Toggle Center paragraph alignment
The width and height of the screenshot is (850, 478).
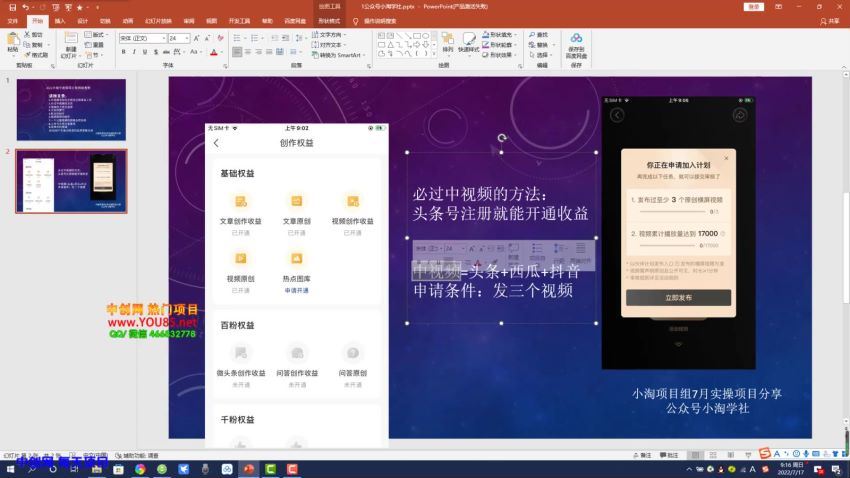point(248,52)
